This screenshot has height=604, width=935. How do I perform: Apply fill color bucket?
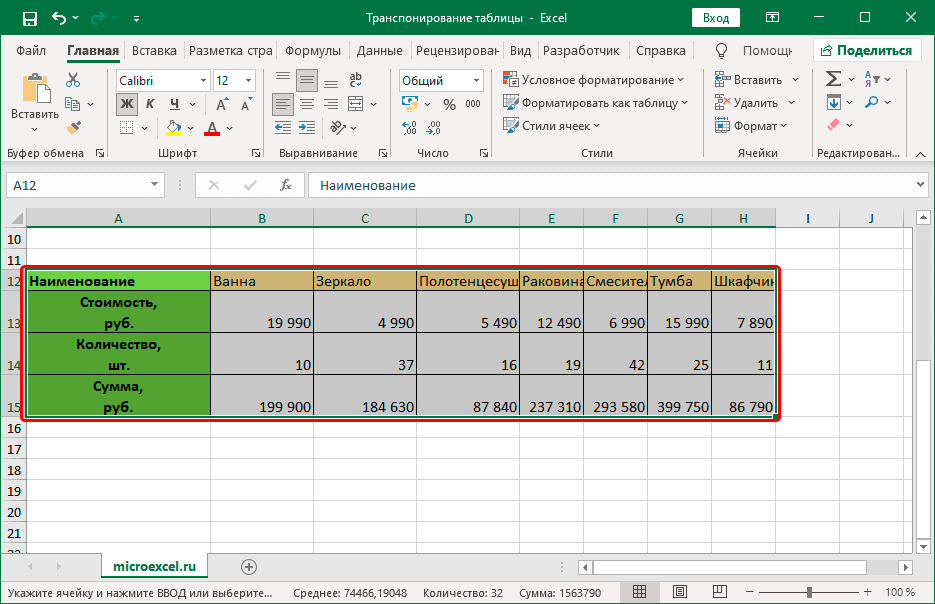(x=173, y=128)
